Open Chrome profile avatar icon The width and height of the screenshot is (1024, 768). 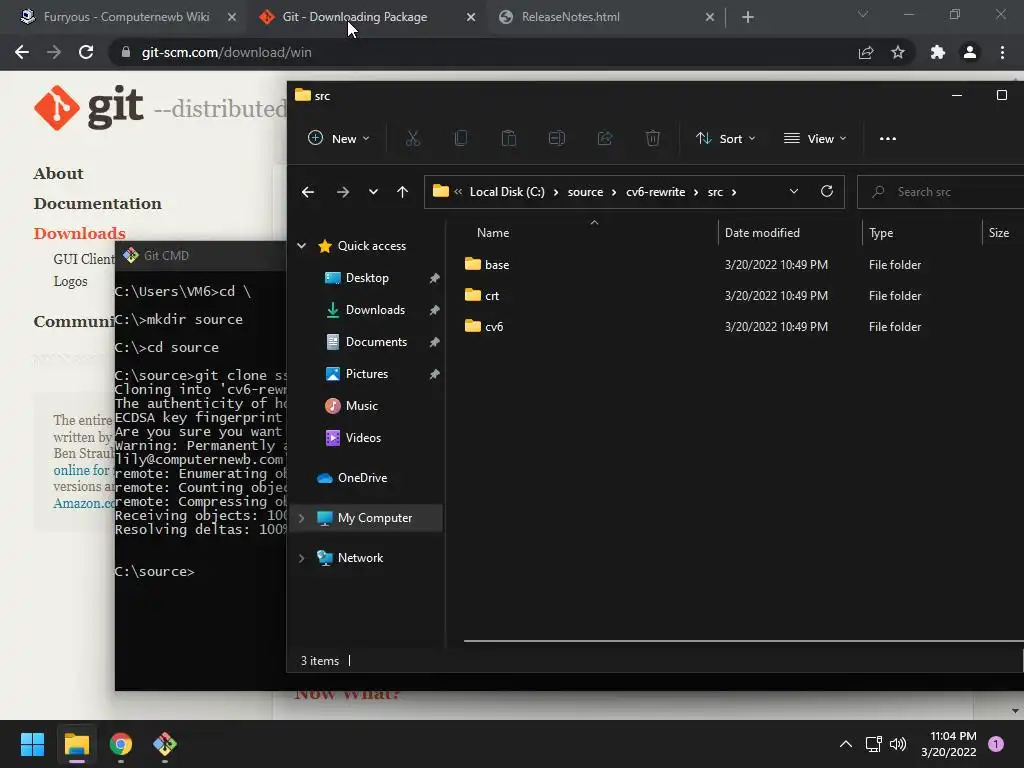(x=970, y=52)
